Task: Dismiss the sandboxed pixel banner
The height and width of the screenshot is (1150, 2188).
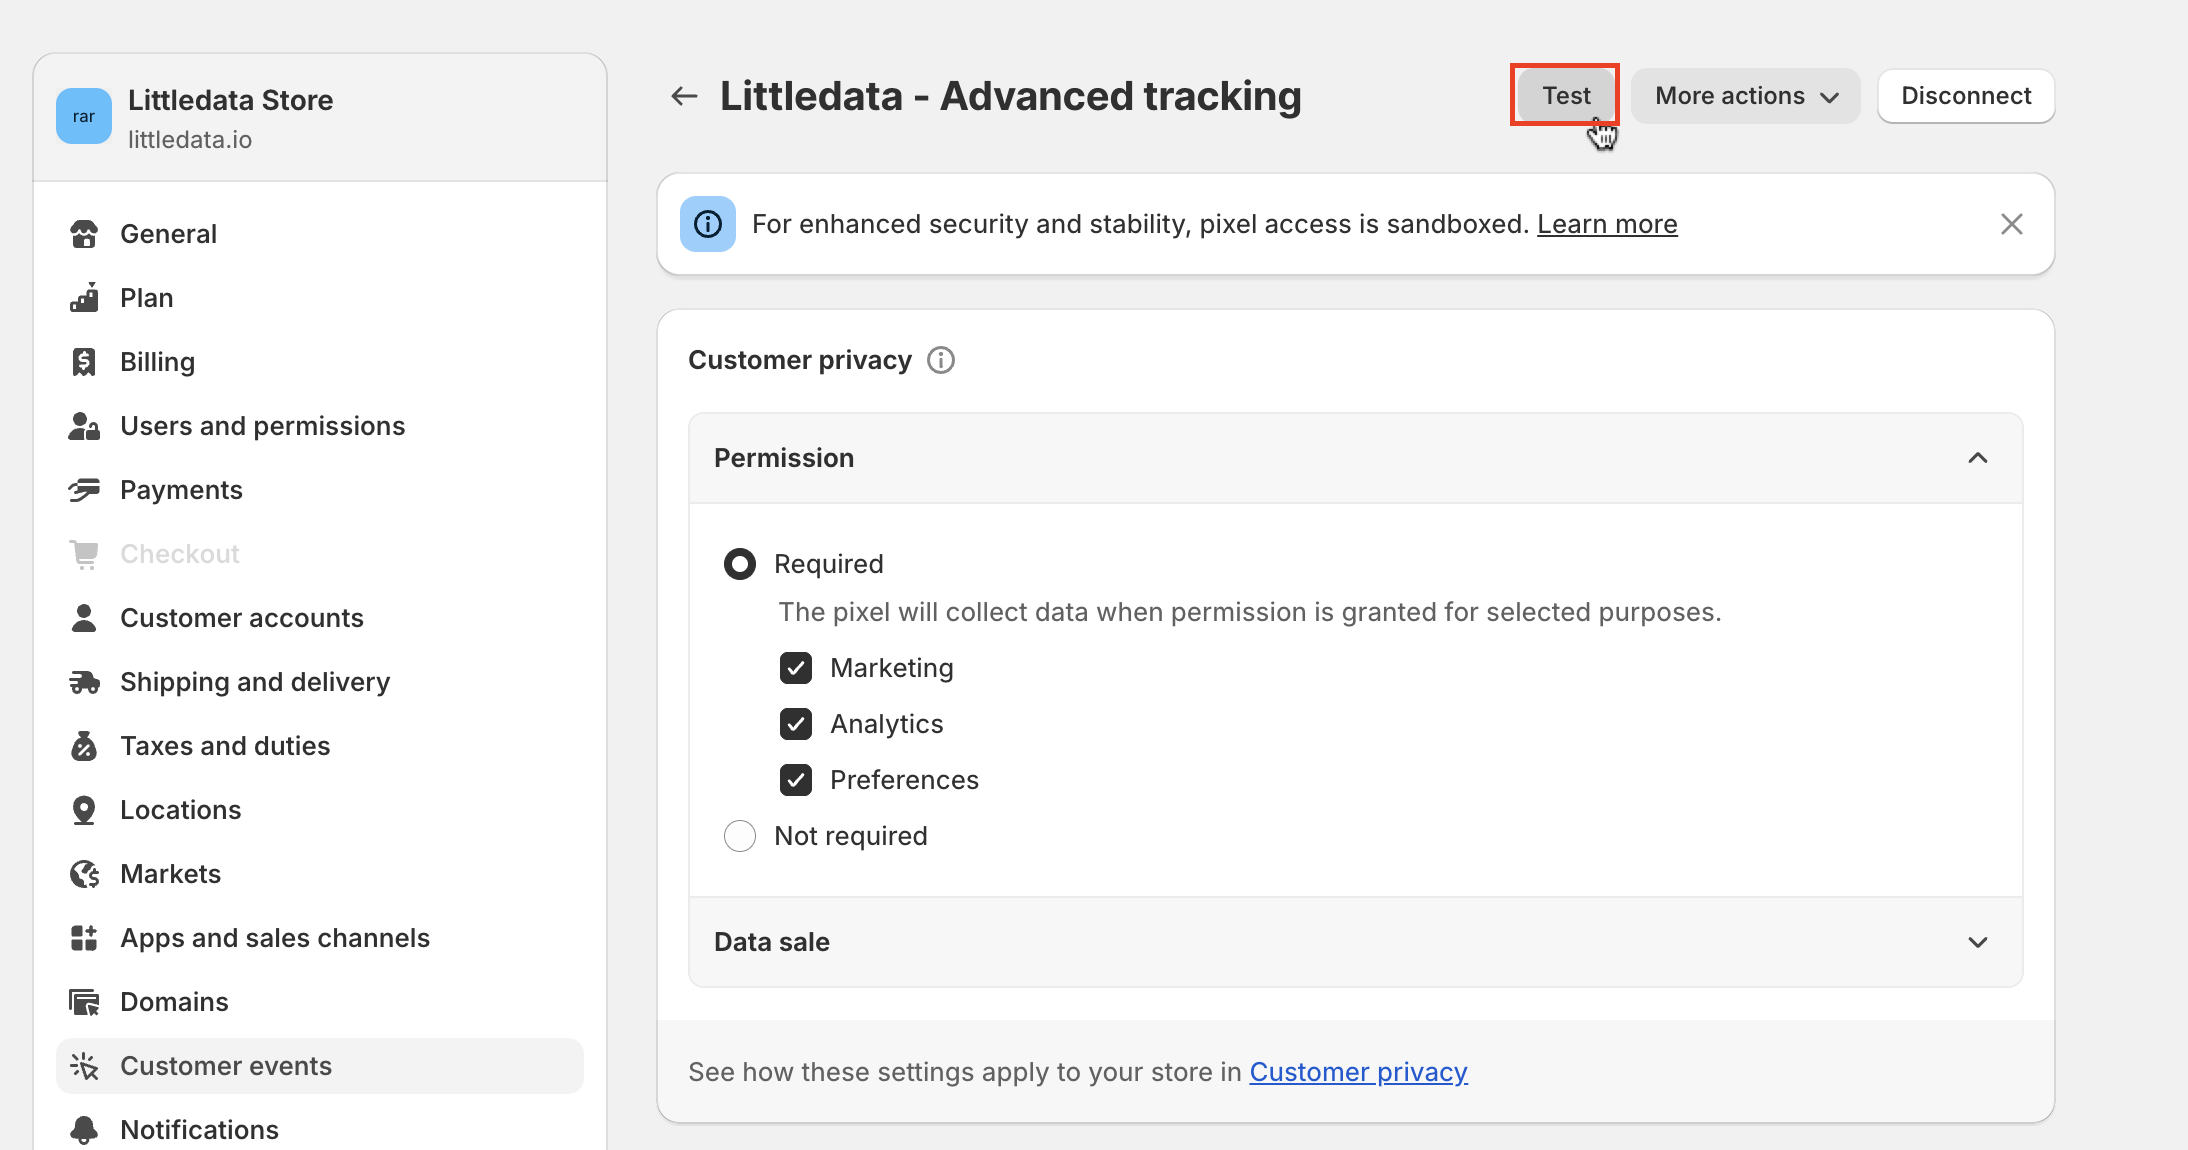Action: coord(2012,224)
